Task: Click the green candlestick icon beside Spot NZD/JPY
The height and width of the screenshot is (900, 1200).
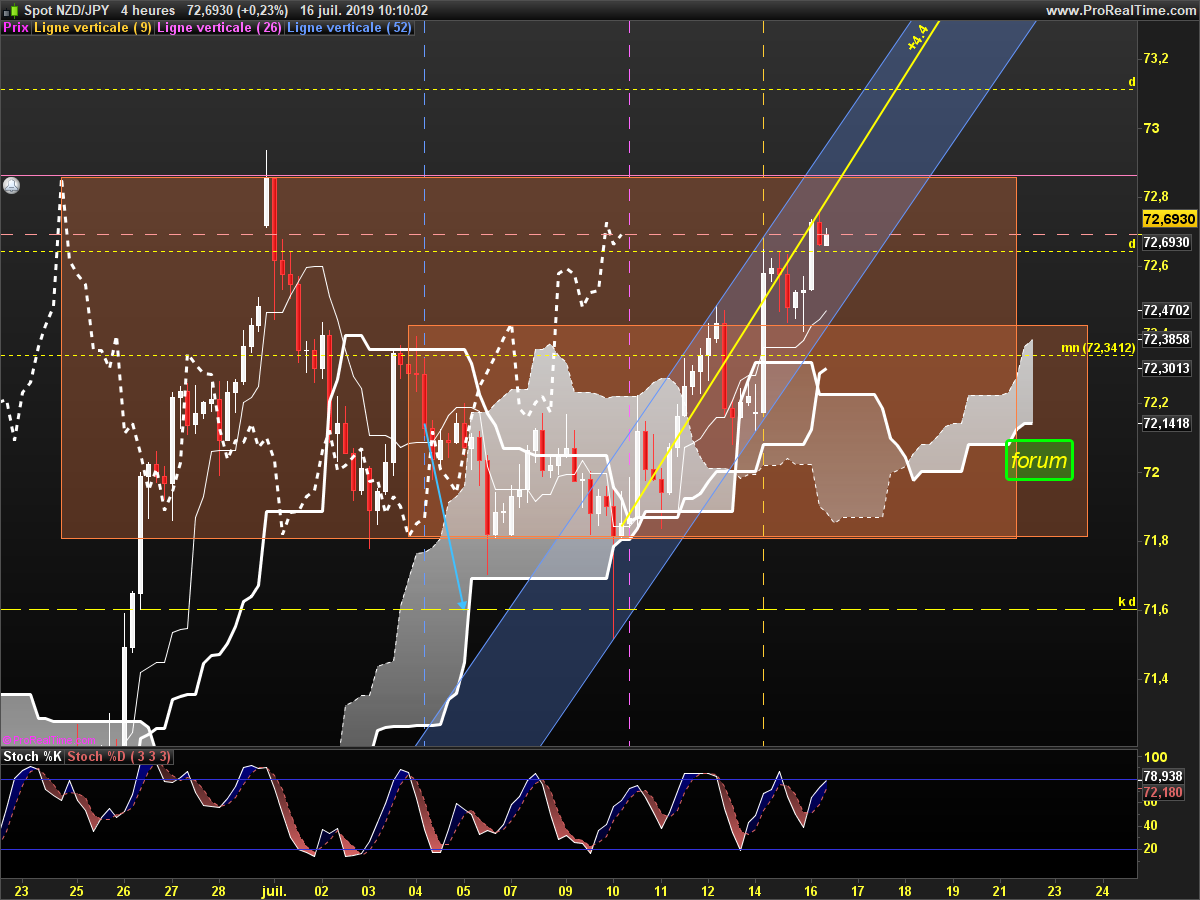Action: (x=10, y=10)
